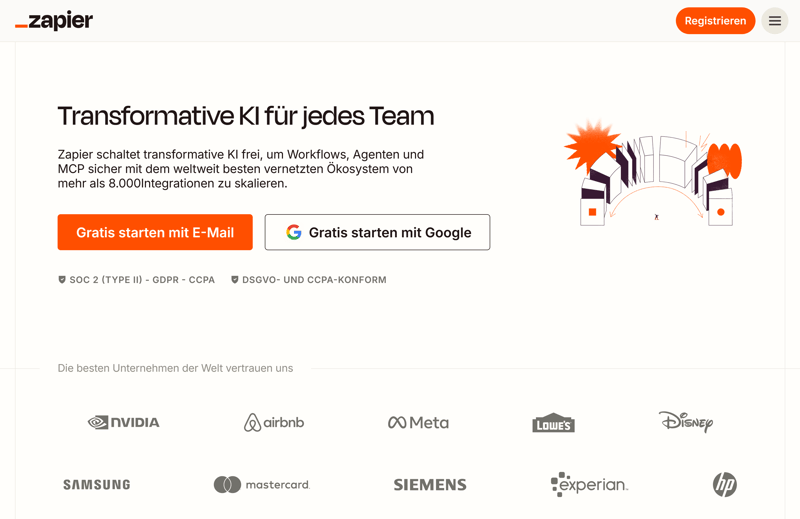Click the Zapier logo in the header
The width and height of the screenshot is (800, 519).
tap(54, 21)
